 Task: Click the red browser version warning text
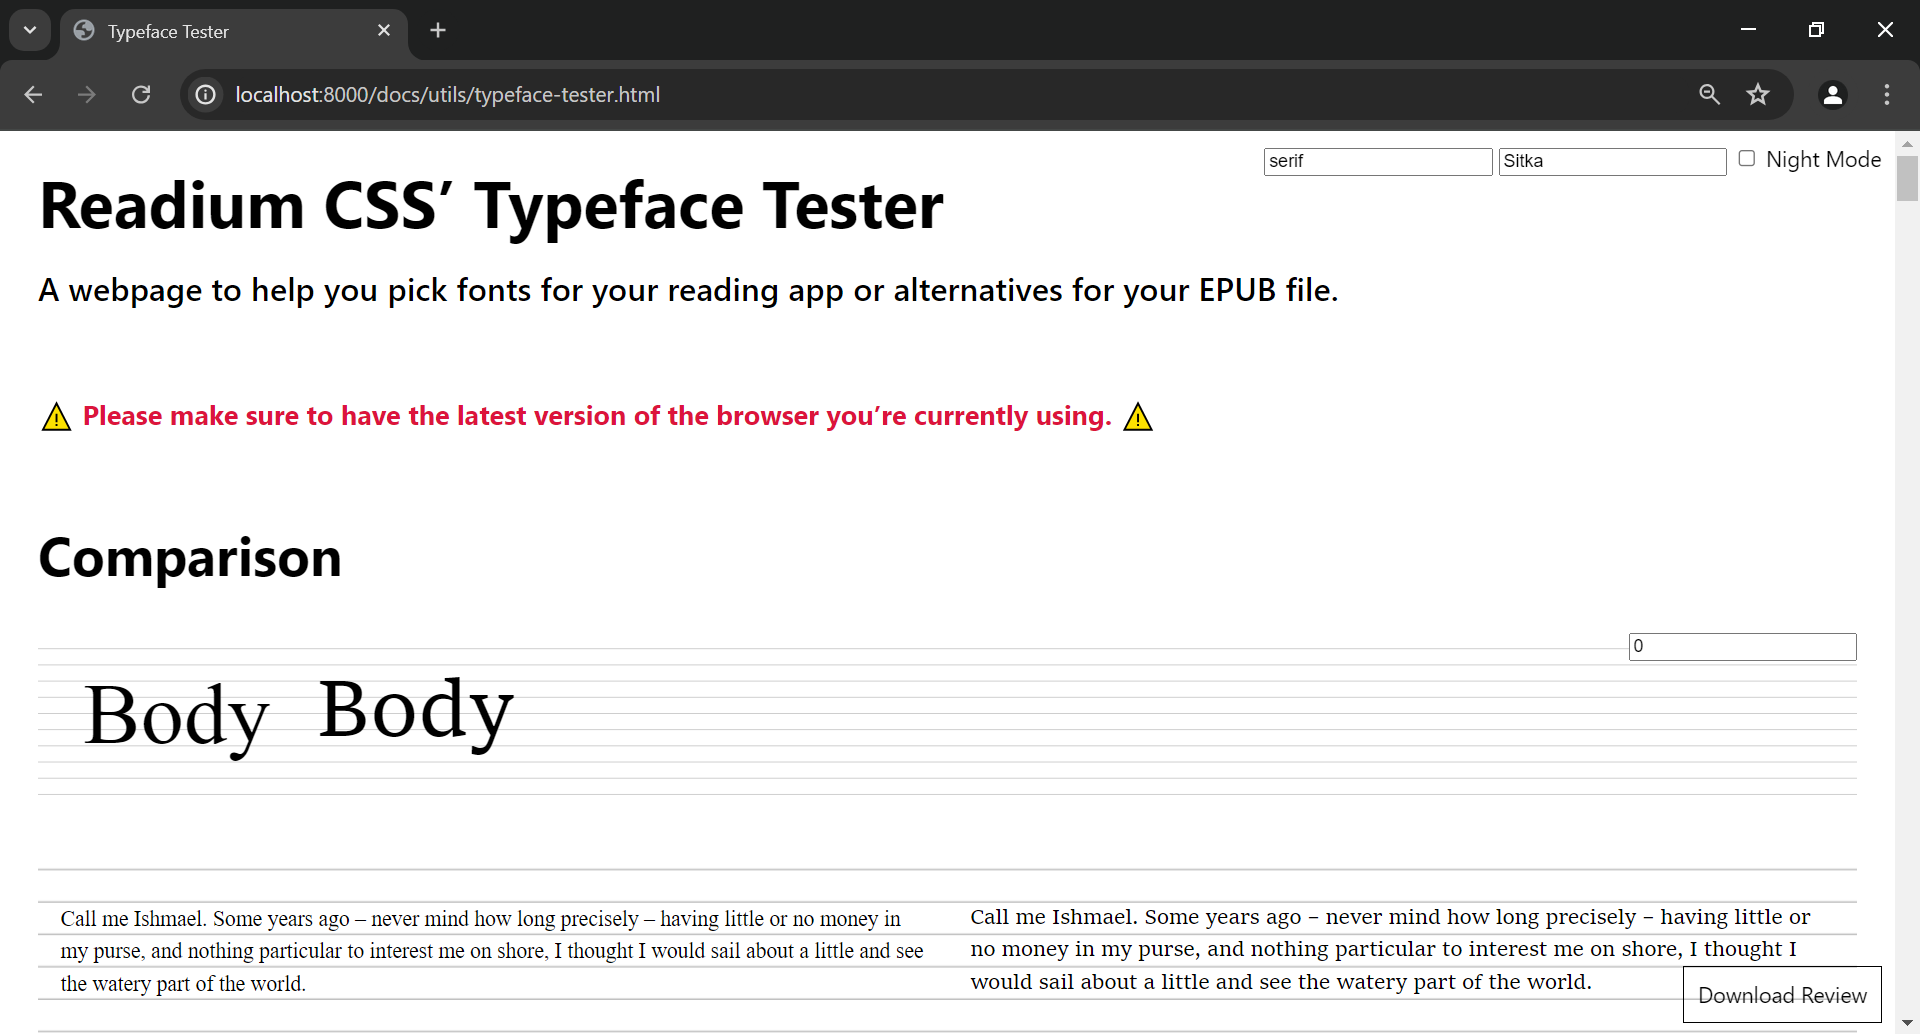(597, 416)
